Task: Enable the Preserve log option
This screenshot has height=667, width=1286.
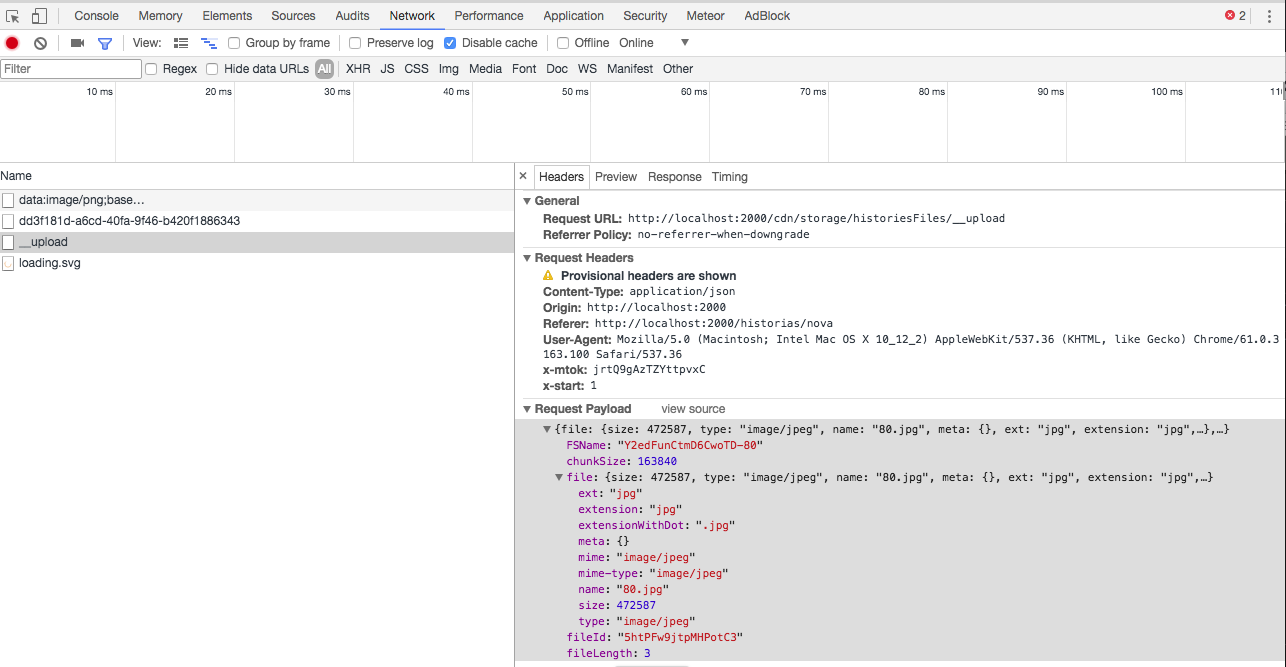Action: point(355,42)
